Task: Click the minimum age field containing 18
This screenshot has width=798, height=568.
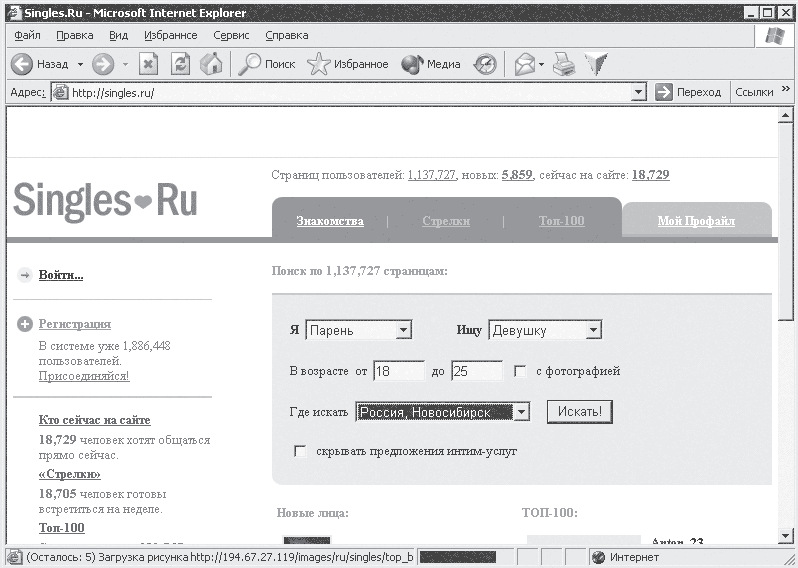Action: coord(399,371)
